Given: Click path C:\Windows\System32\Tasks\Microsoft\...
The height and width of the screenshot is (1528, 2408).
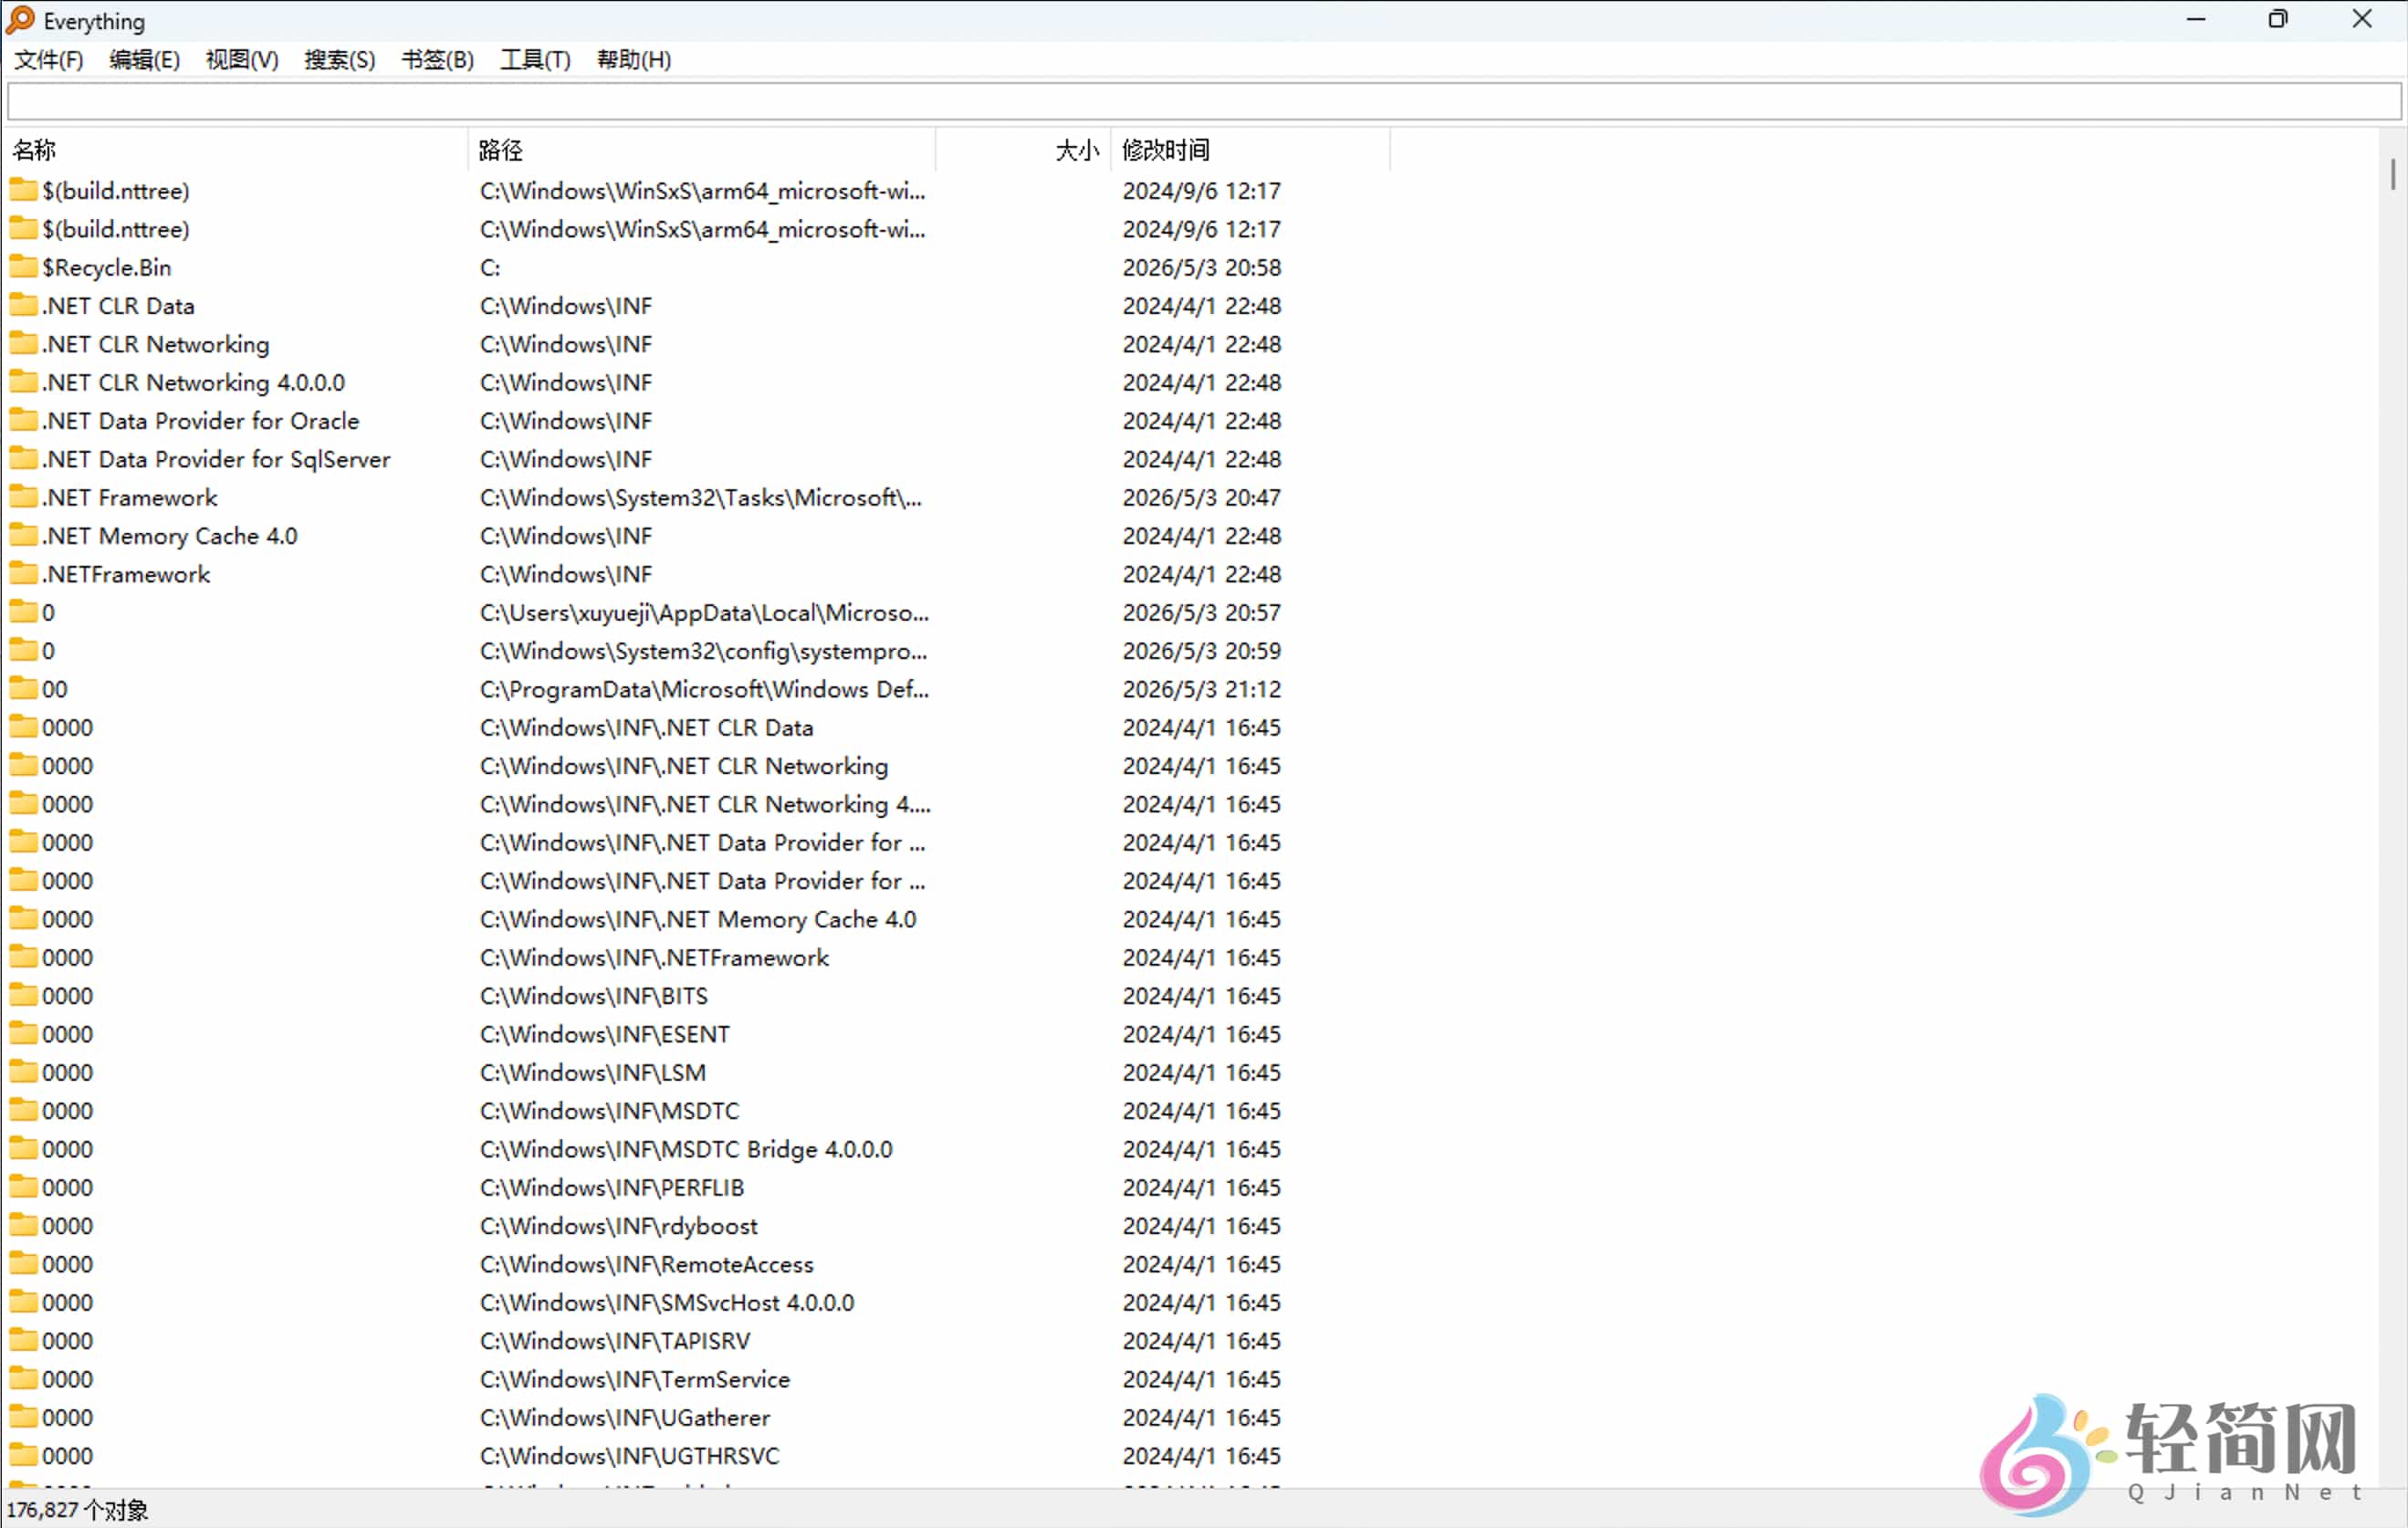Looking at the screenshot, I should [700, 497].
